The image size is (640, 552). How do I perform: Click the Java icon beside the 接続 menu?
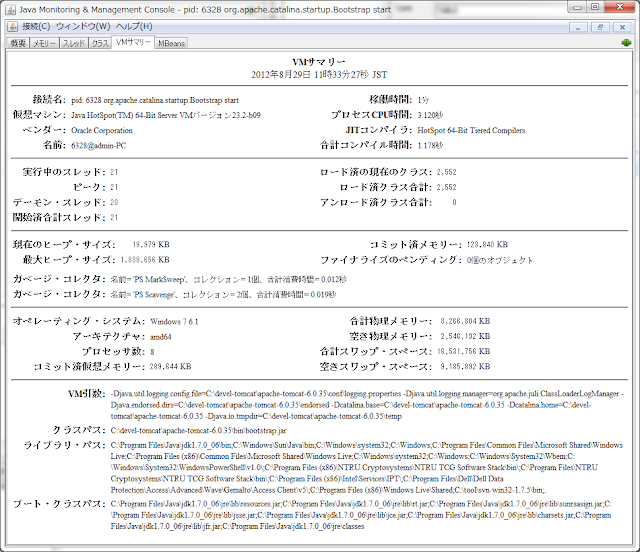[13, 27]
